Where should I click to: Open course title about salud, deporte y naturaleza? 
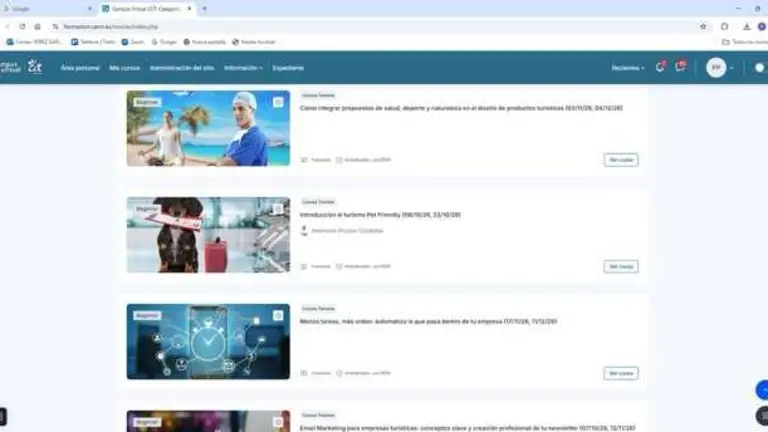[461, 108]
